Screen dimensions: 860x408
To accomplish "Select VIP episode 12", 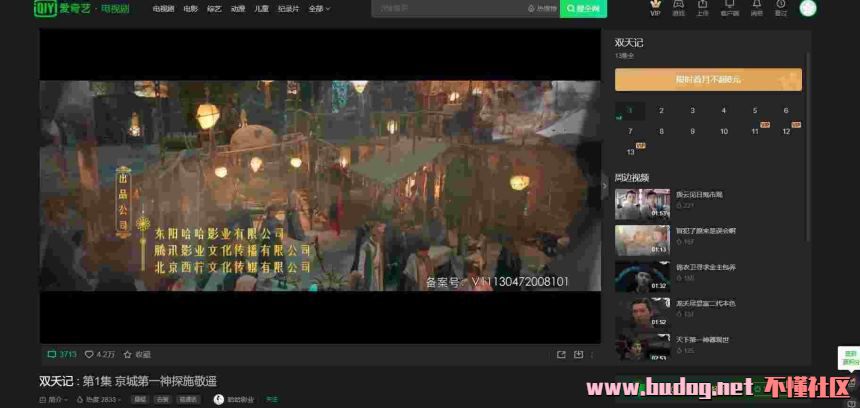I will click(786, 131).
